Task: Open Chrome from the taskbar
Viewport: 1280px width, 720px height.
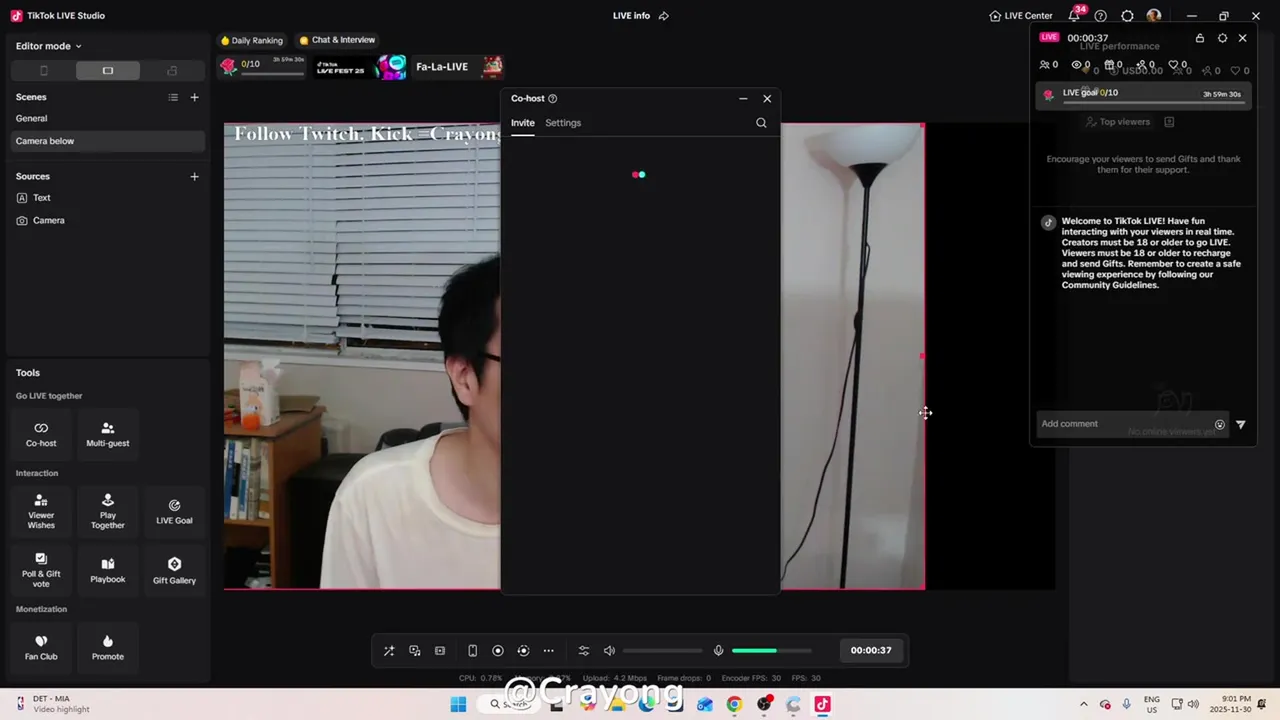Action: [734, 705]
